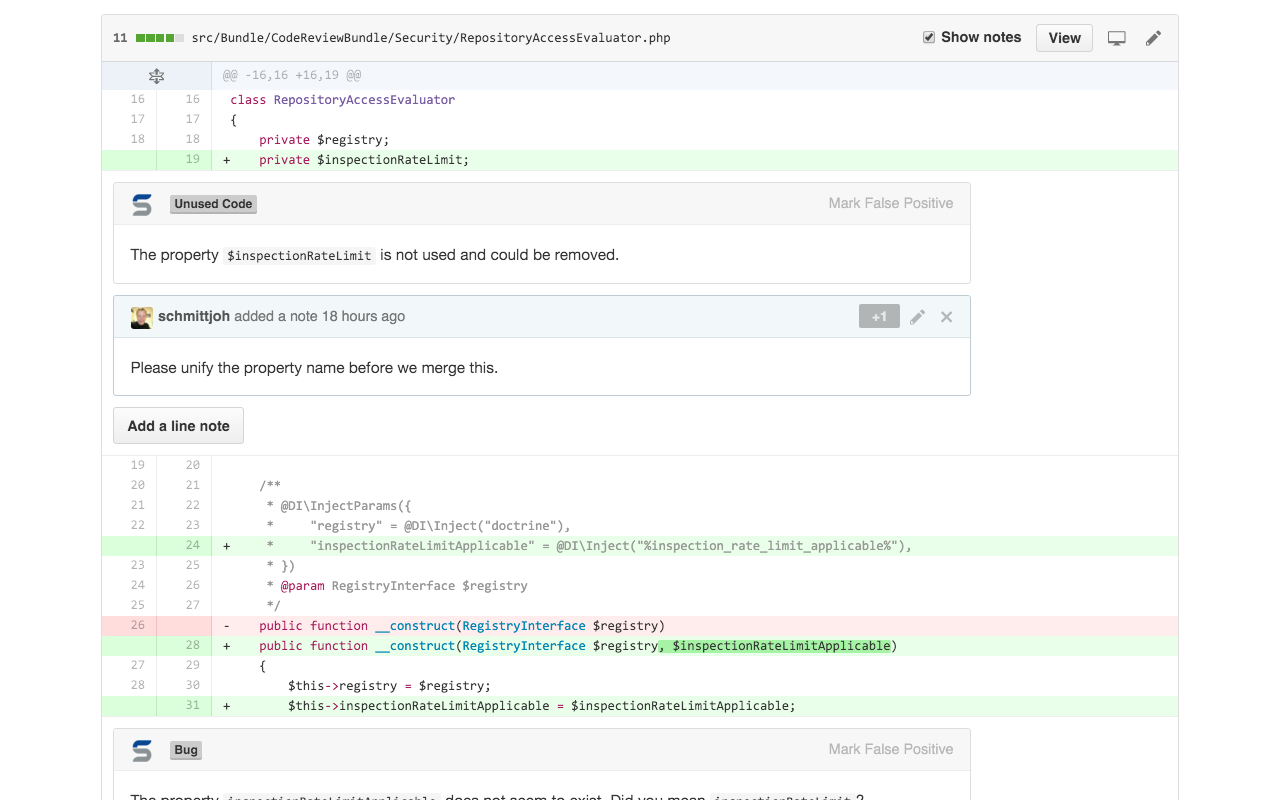Image resolution: width=1280 pixels, height=800 pixels.
Task: Open the schmittjoh user link
Action: (194, 316)
